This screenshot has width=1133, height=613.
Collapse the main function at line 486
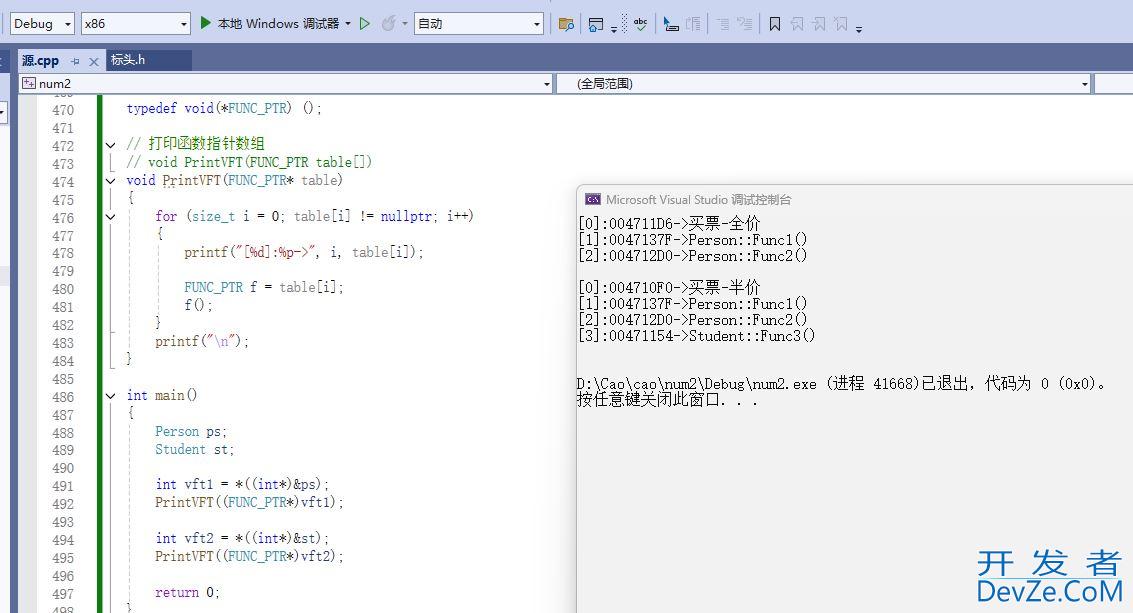click(111, 395)
